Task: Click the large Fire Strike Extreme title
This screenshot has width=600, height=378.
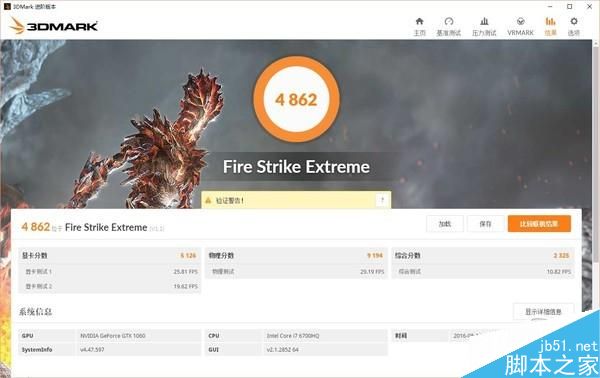Action: [296, 167]
